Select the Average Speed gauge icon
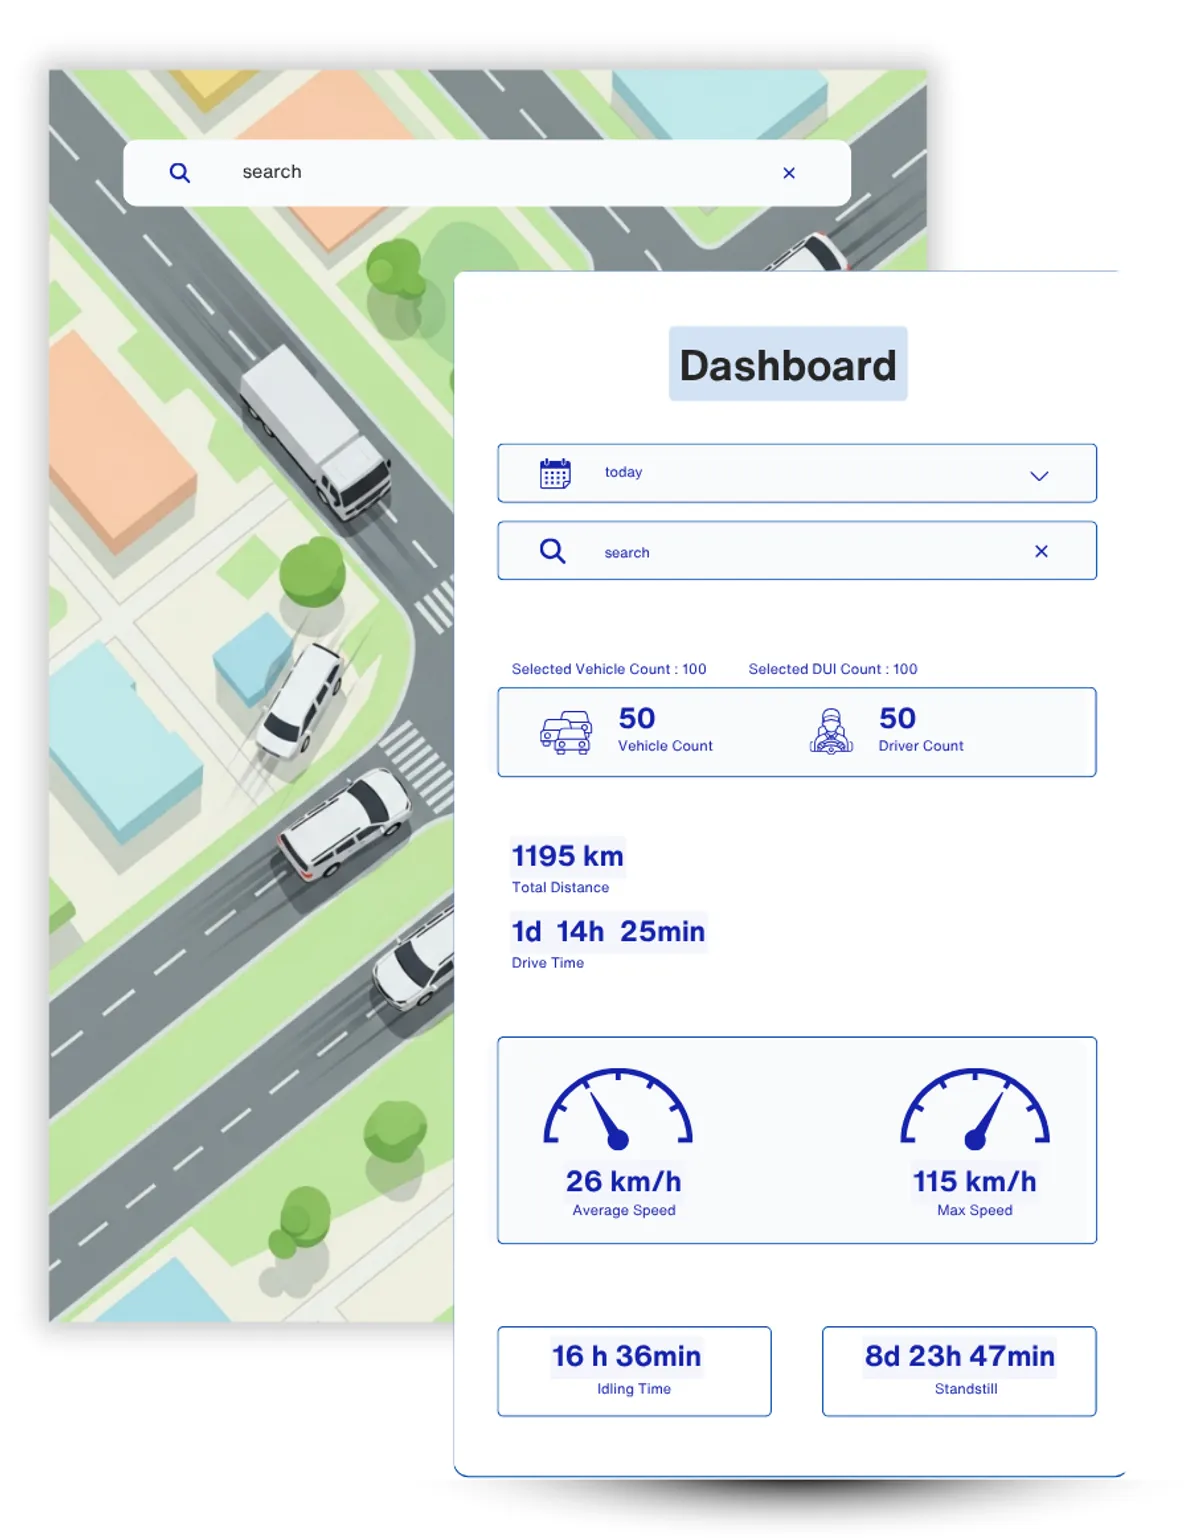Screen dimensions: 1200x1540 618,1108
